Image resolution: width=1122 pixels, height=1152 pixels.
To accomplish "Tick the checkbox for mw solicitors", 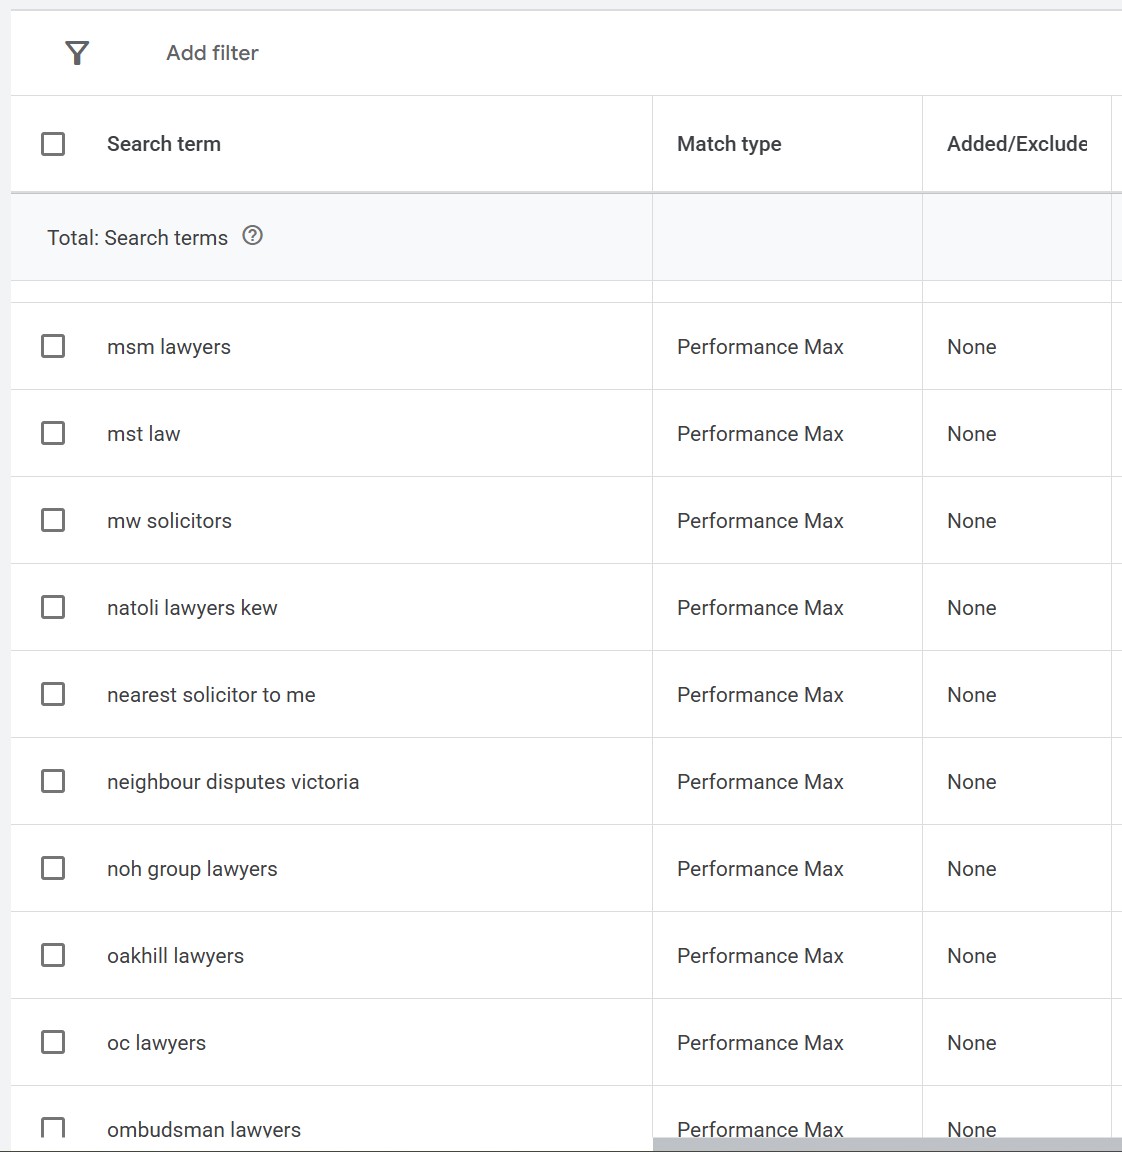I will coord(53,520).
